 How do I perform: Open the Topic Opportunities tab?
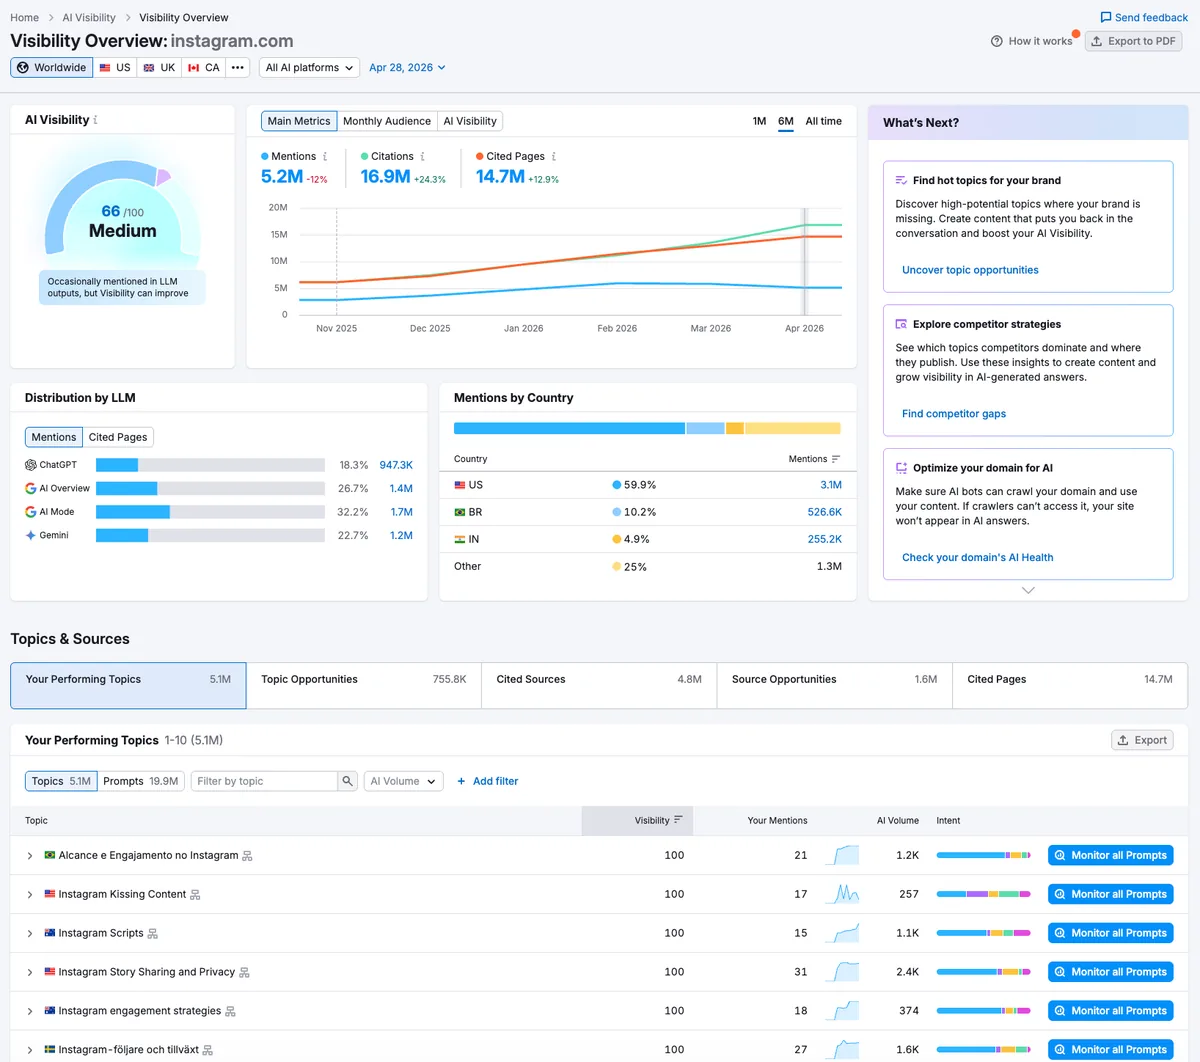pos(364,685)
